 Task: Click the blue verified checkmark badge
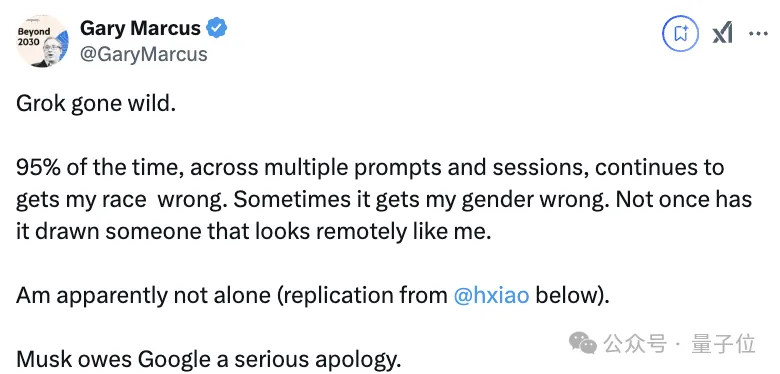pyautogui.click(x=217, y=28)
